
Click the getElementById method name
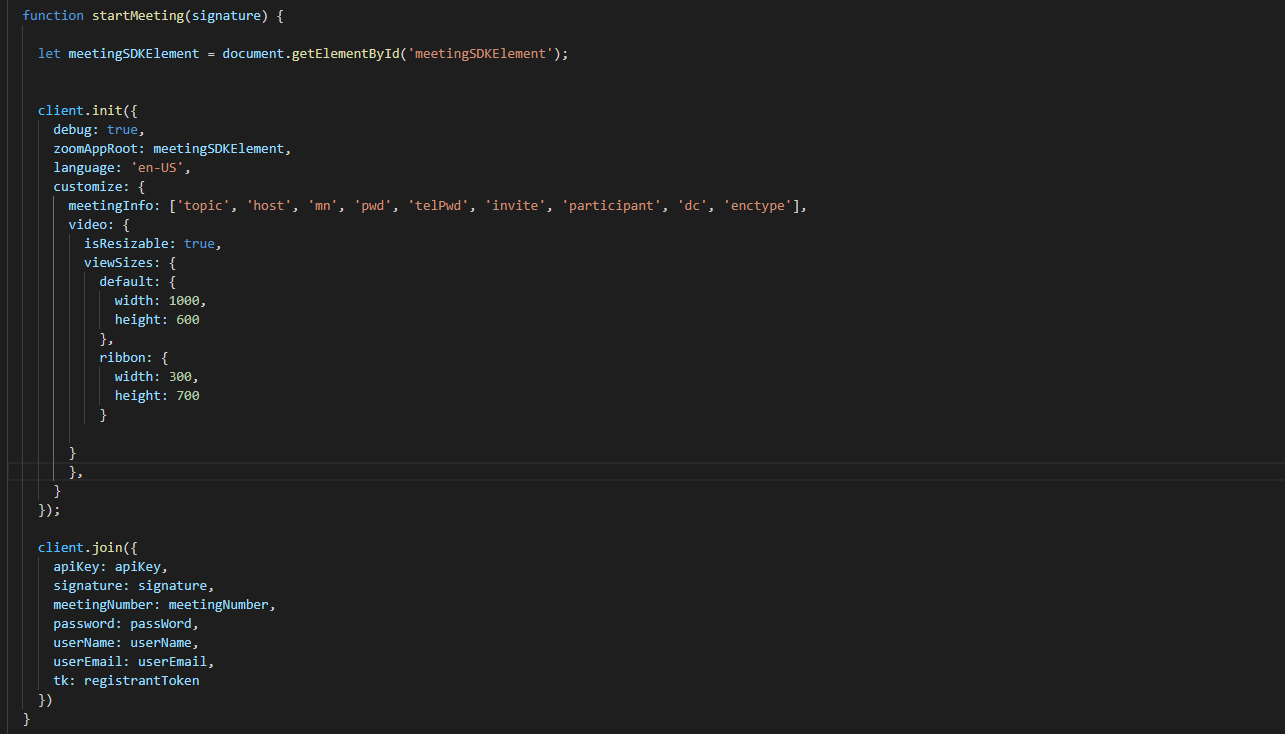[345, 54]
